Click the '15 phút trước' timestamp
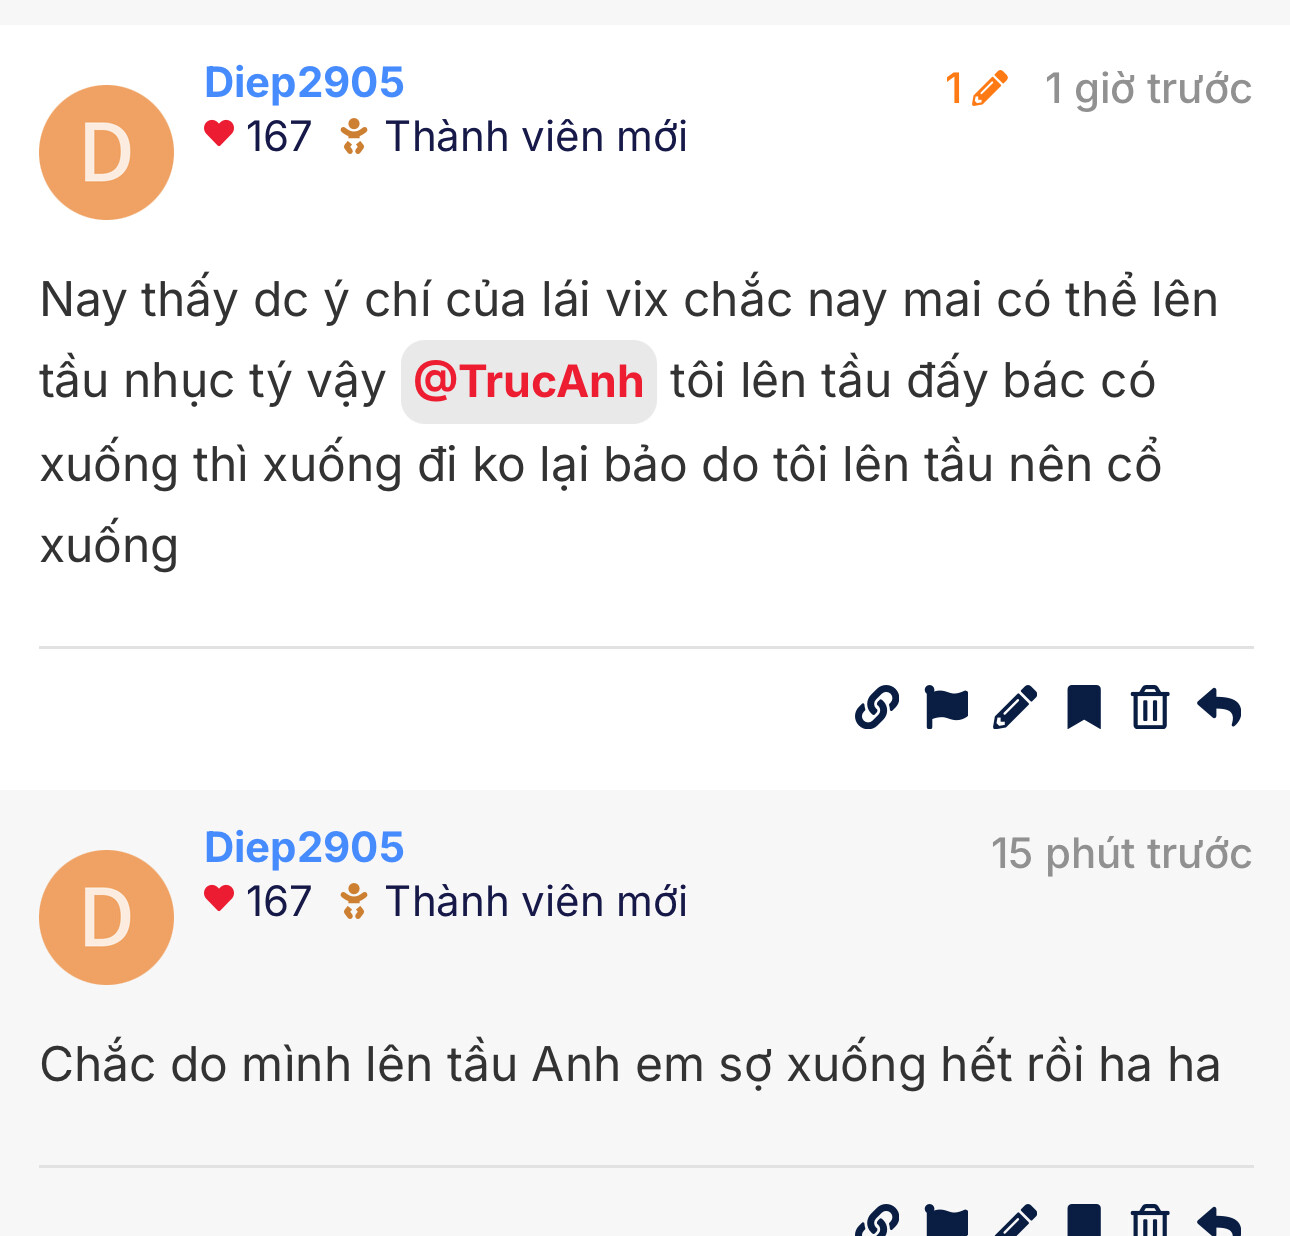This screenshot has width=1290, height=1236. point(1121,854)
